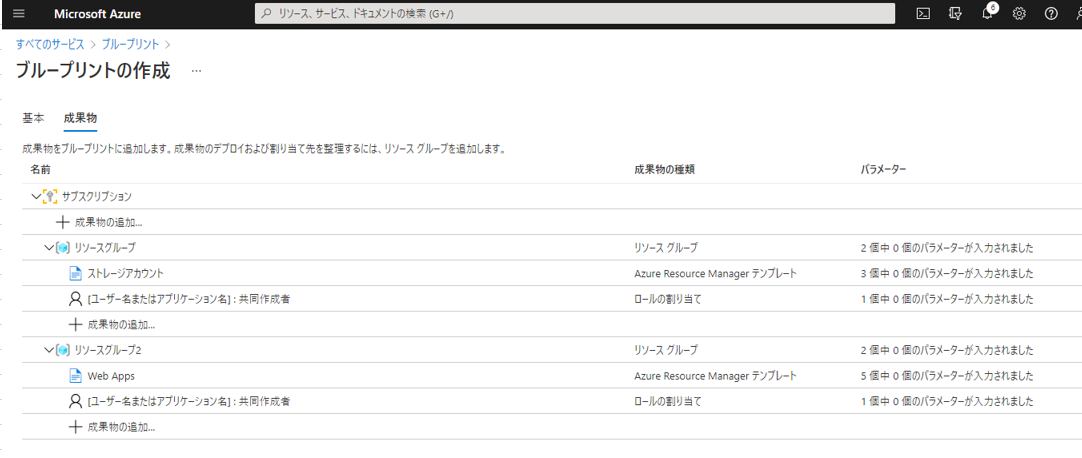Click the ブループリントの作成 page title

(92, 70)
